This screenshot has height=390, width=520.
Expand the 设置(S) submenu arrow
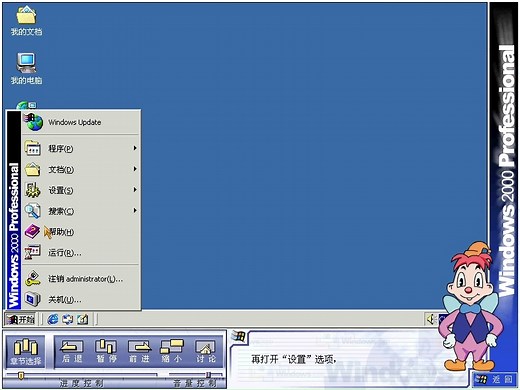tap(135, 190)
